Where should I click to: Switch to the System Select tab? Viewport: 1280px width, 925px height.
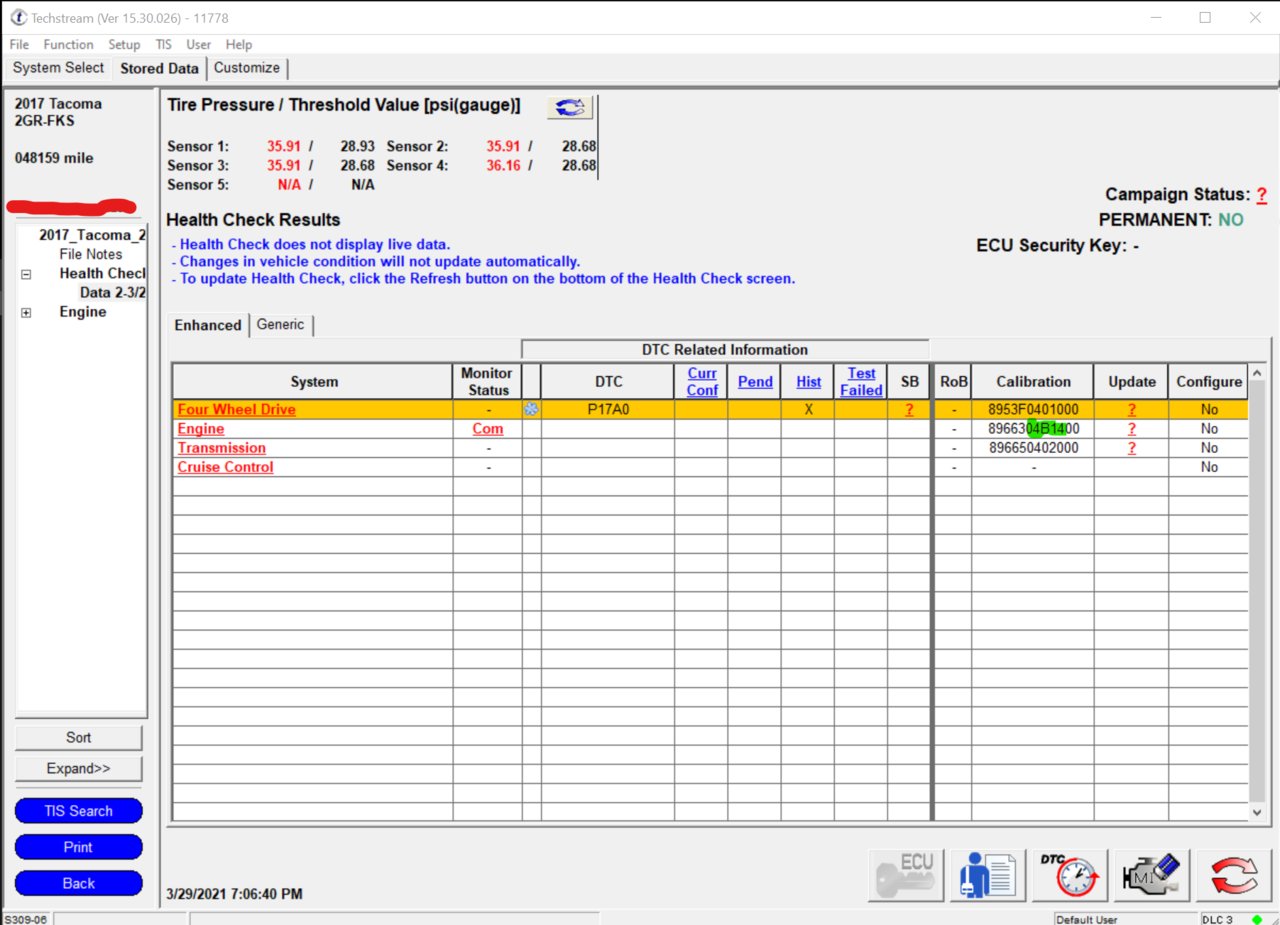pos(58,68)
